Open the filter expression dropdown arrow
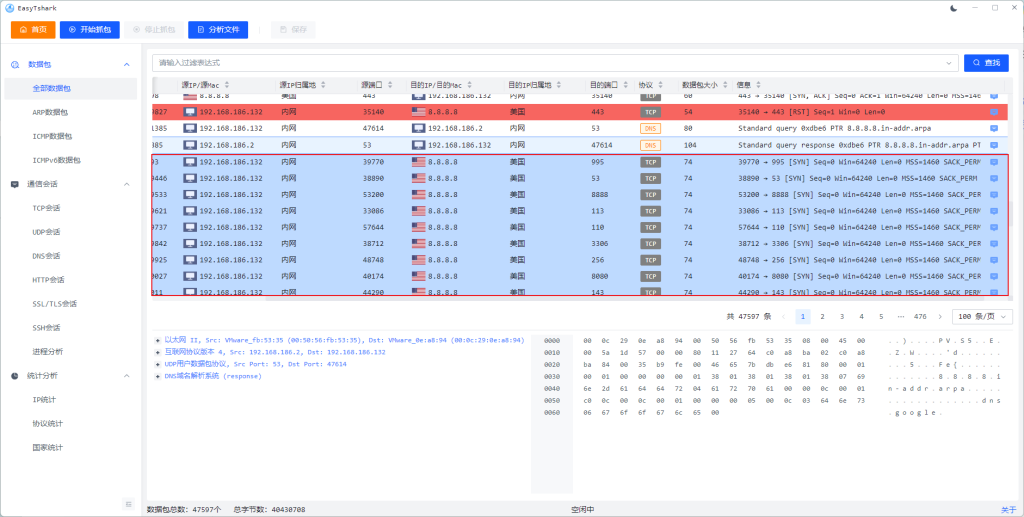Screen dimensions: 1024x517 tap(949, 63)
